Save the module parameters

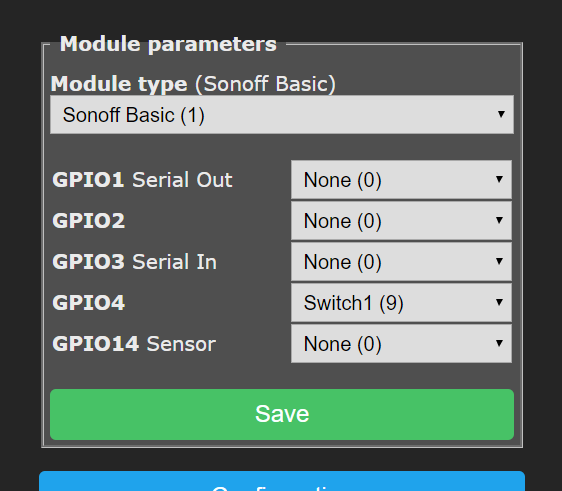282,414
